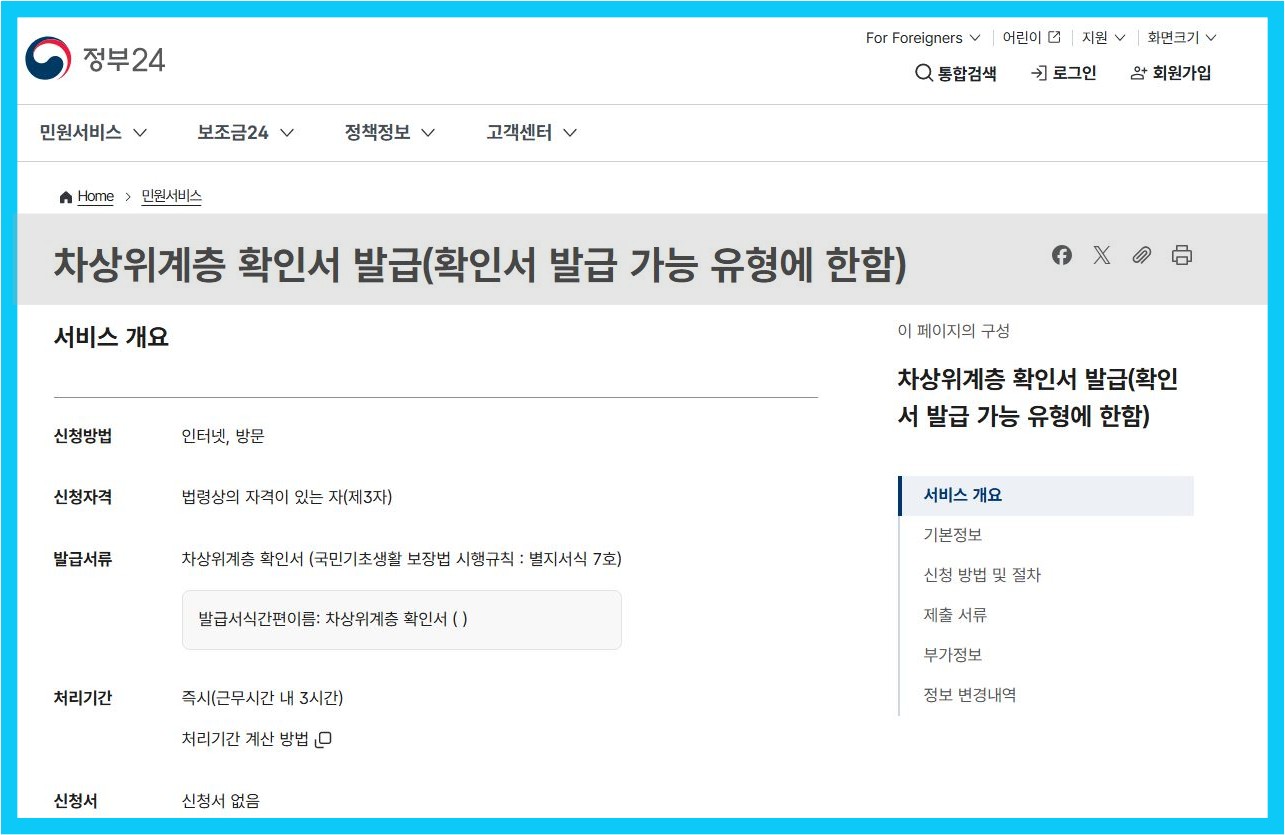Expand the For Foreigners dropdown

920,37
